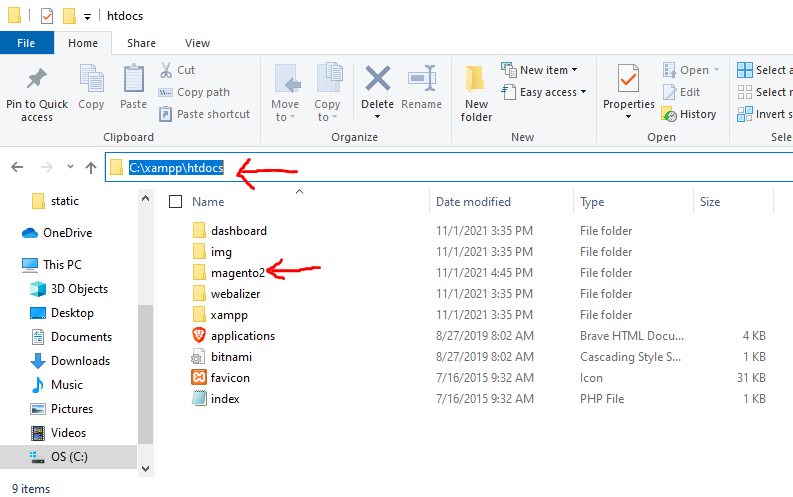Image resolution: width=793 pixels, height=497 pixels.
Task: Open Documents in the navigation pane
Action: point(71,337)
